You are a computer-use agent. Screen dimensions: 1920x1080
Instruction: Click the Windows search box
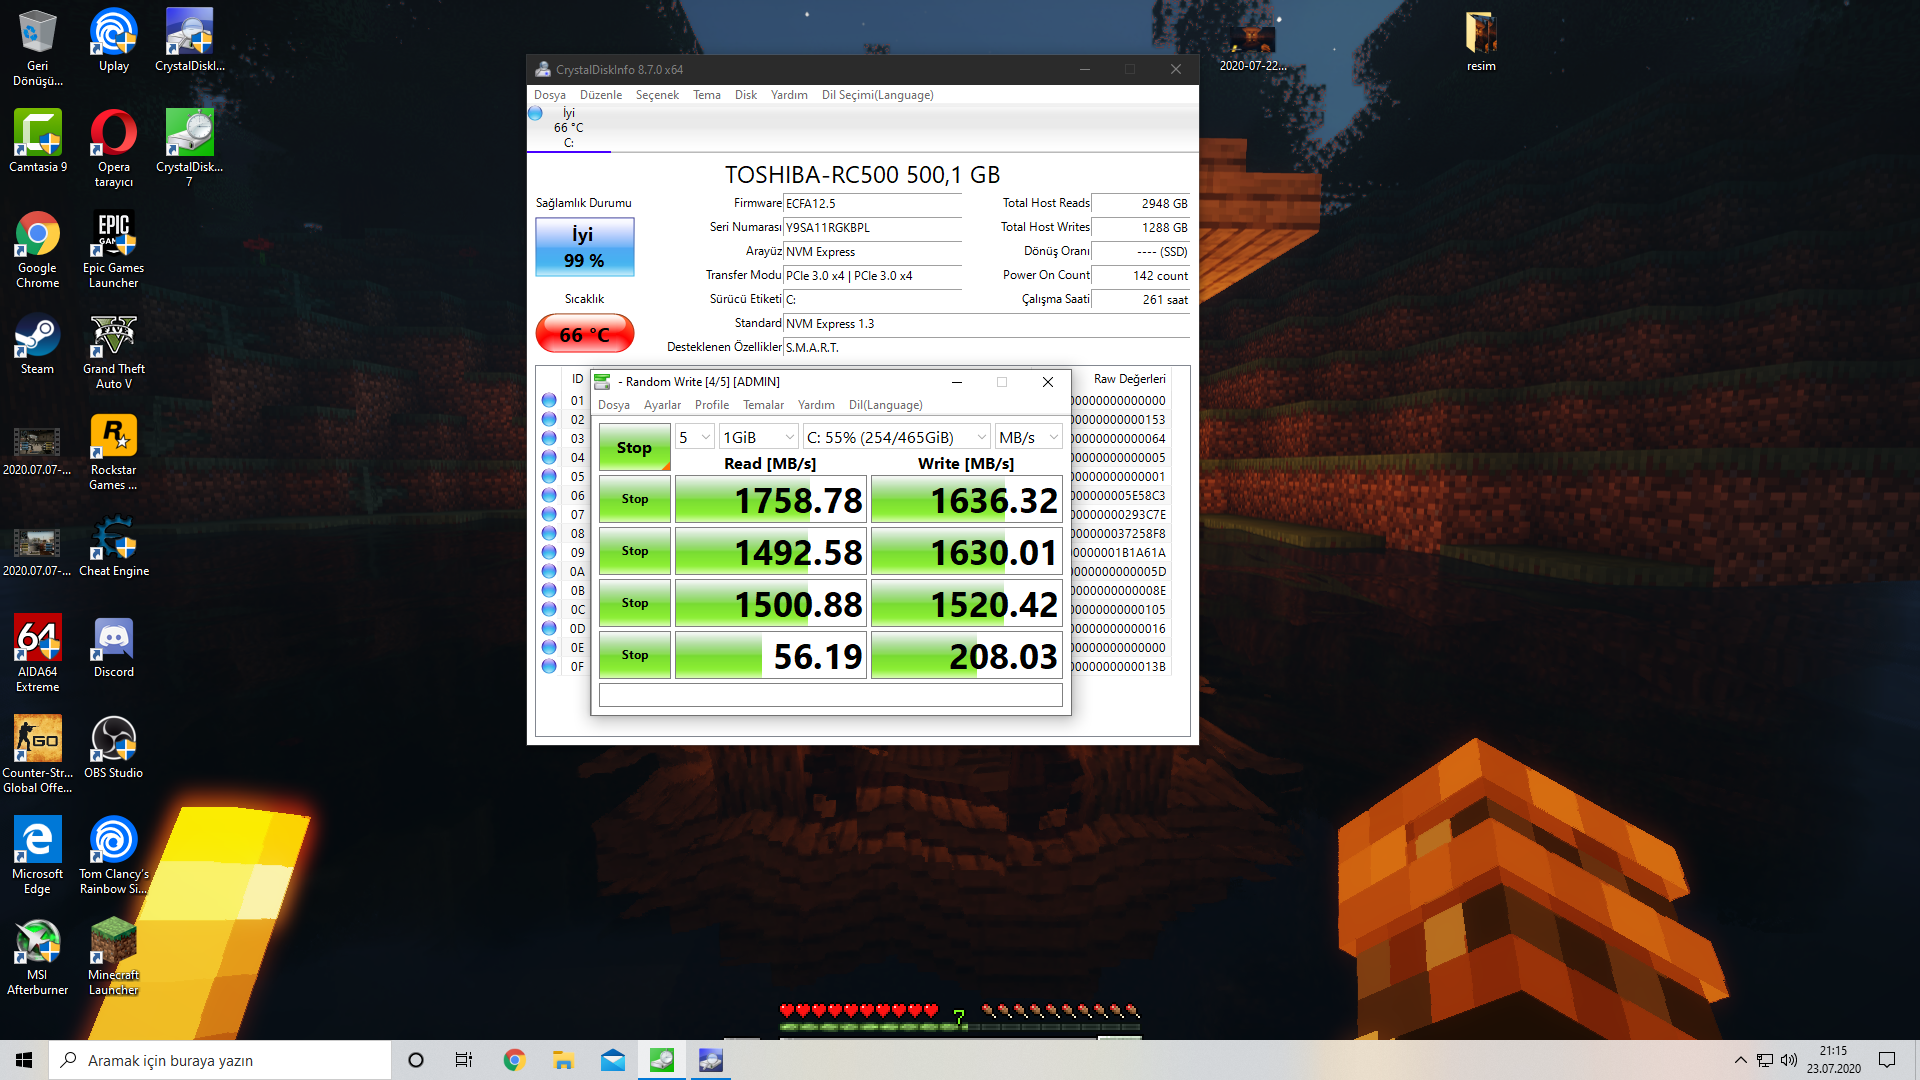(x=220, y=1060)
